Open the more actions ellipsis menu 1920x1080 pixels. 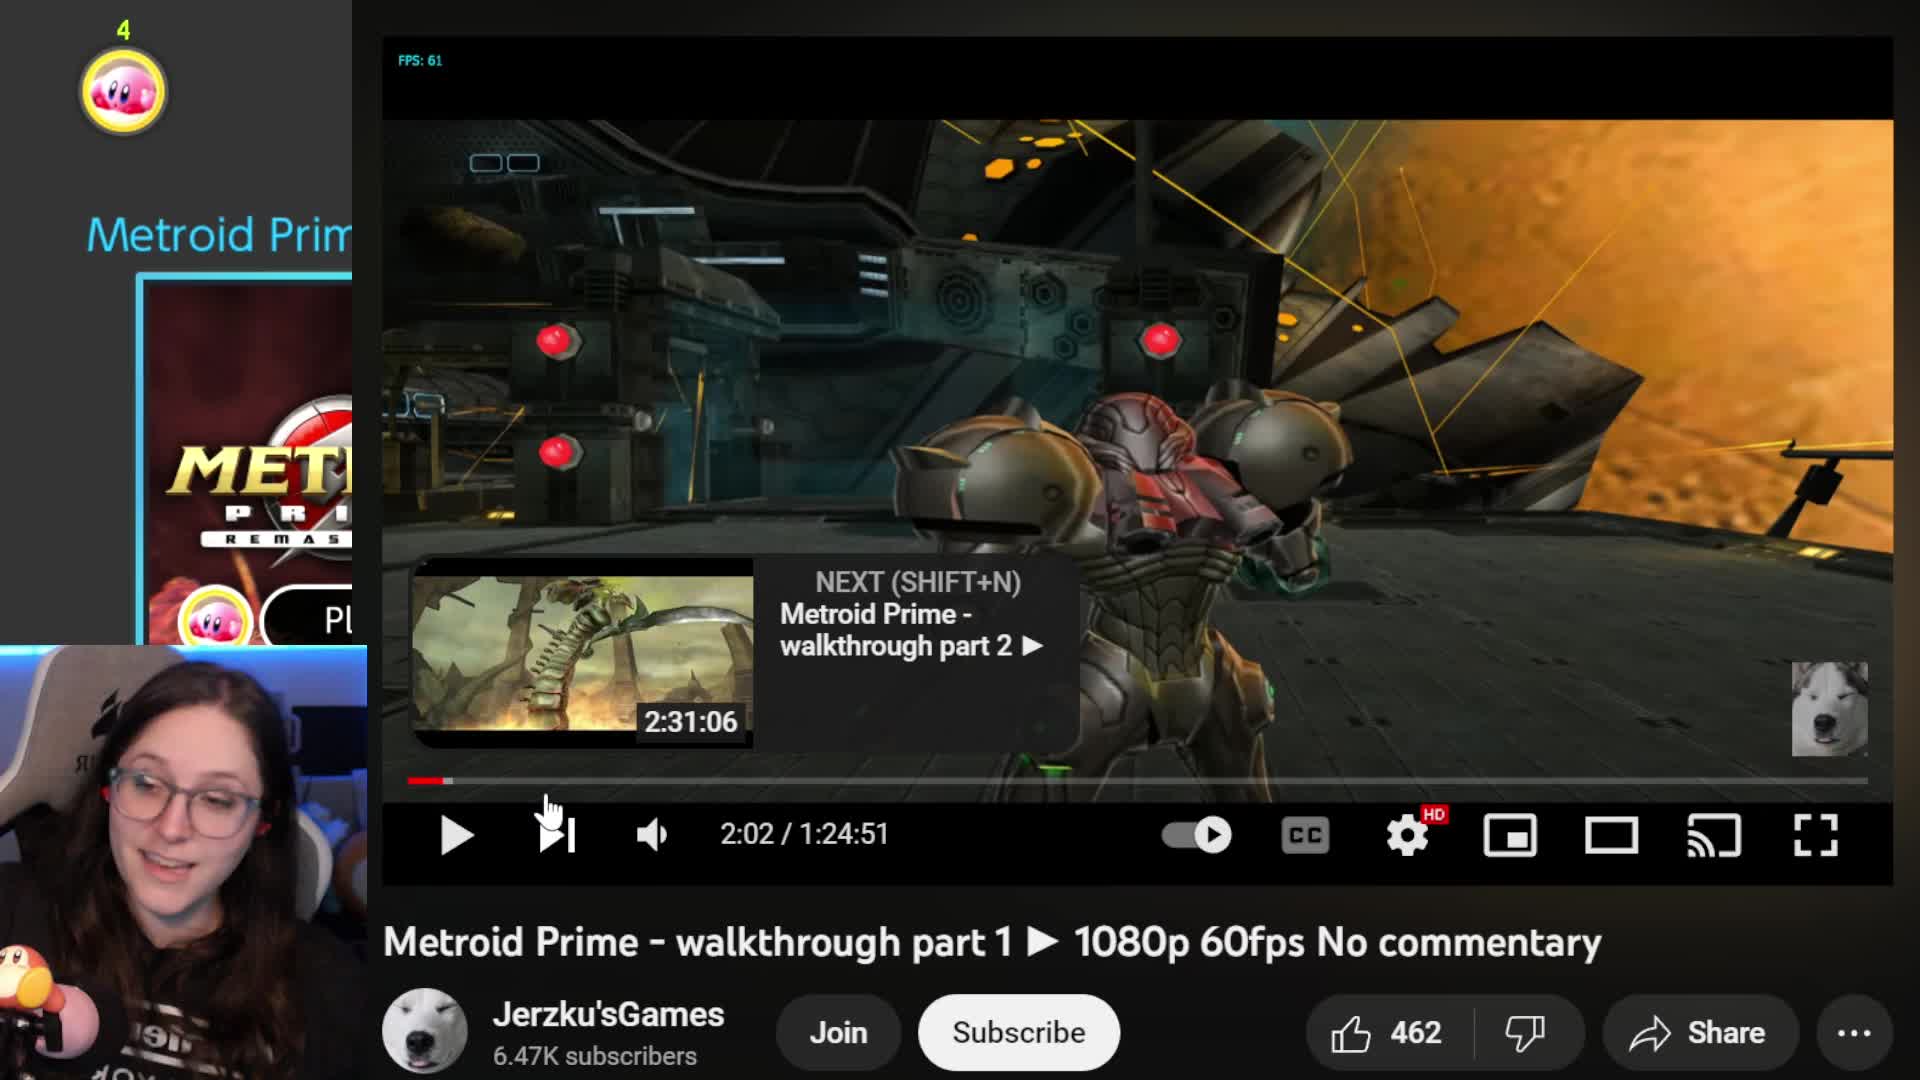click(x=1853, y=1032)
